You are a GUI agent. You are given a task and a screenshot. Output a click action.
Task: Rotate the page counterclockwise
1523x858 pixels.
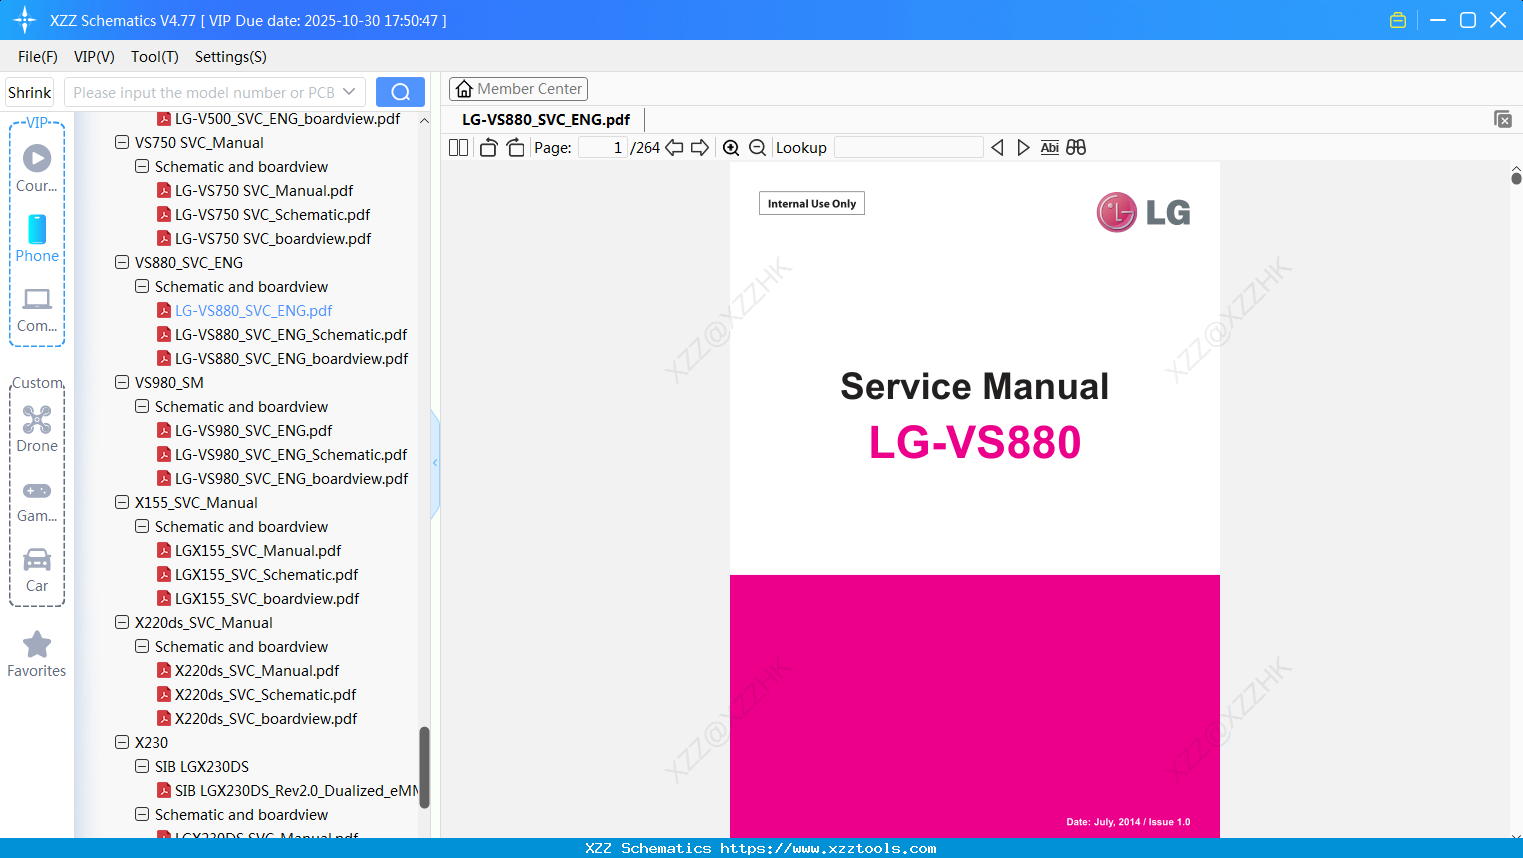[x=487, y=147]
